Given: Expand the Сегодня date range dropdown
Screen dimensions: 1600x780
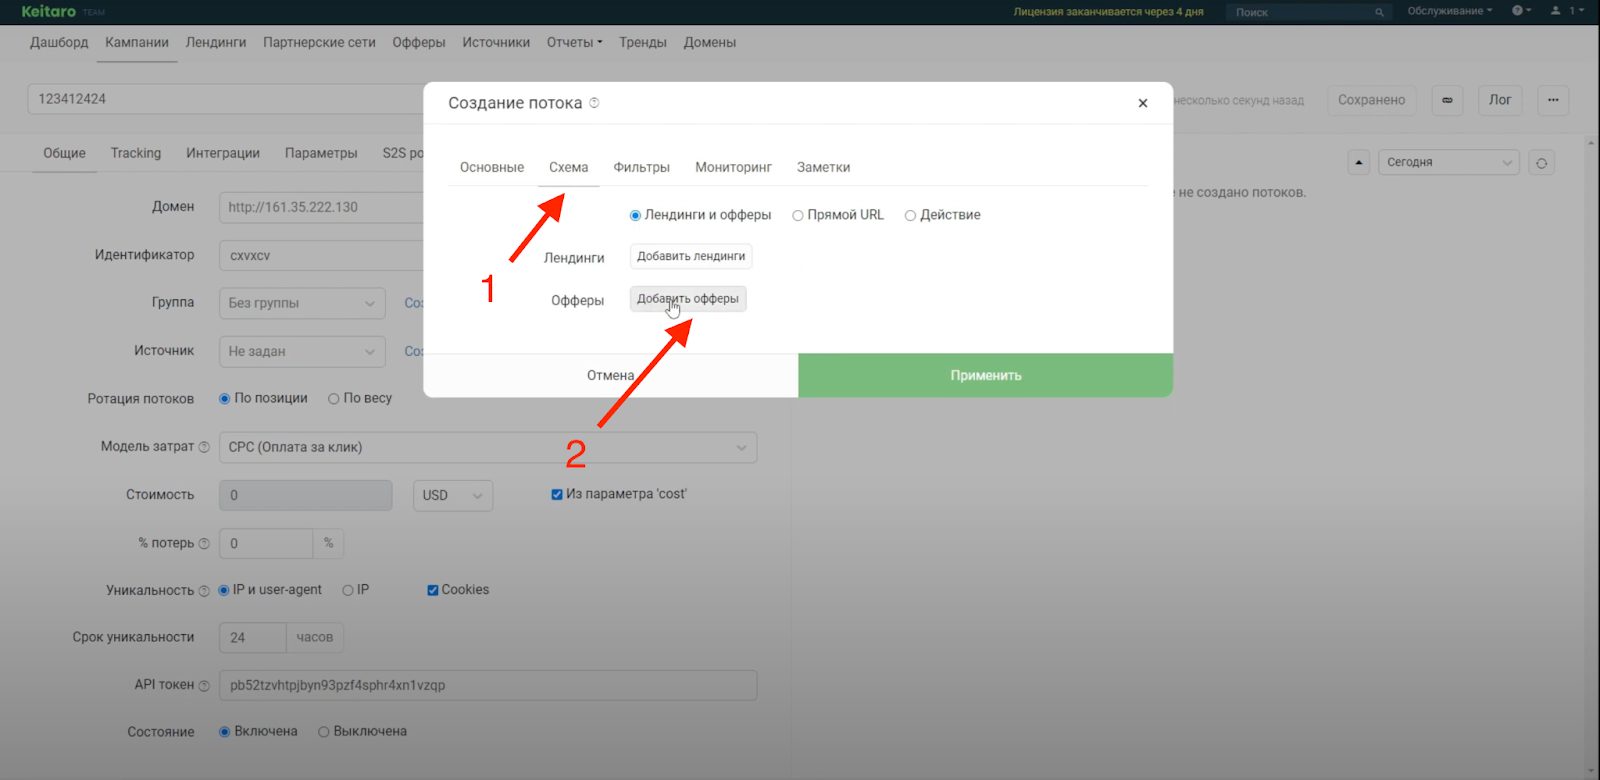Looking at the screenshot, I should 1449,162.
